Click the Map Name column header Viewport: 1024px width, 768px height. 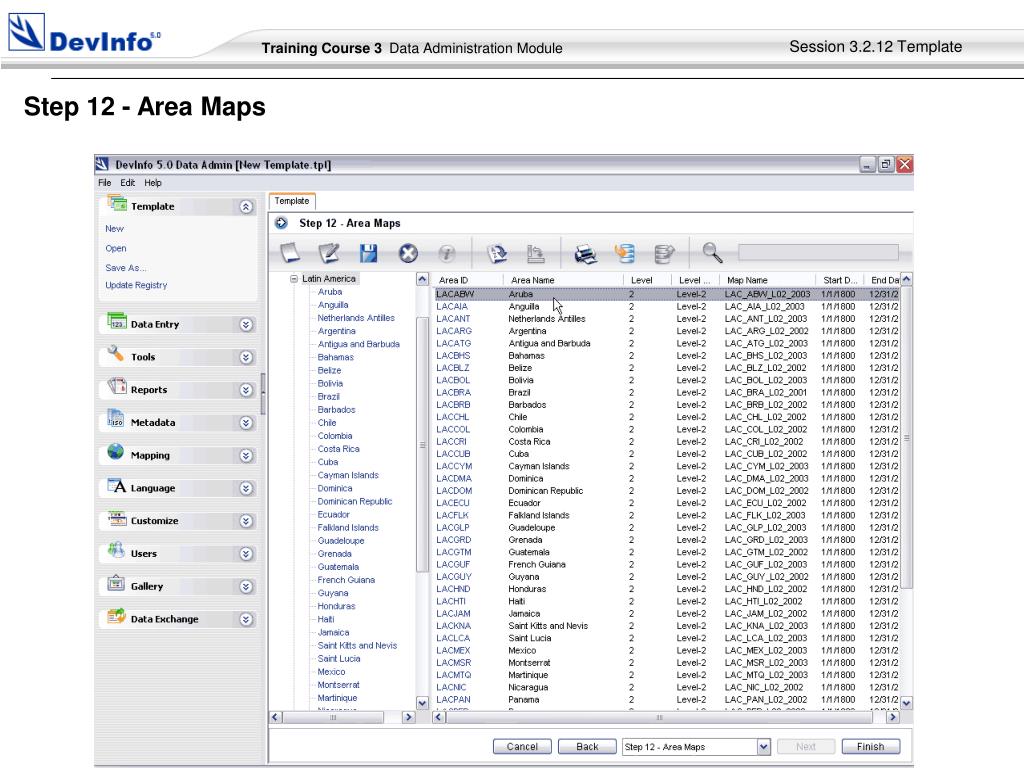pyautogui.click(x=747, y=280)
